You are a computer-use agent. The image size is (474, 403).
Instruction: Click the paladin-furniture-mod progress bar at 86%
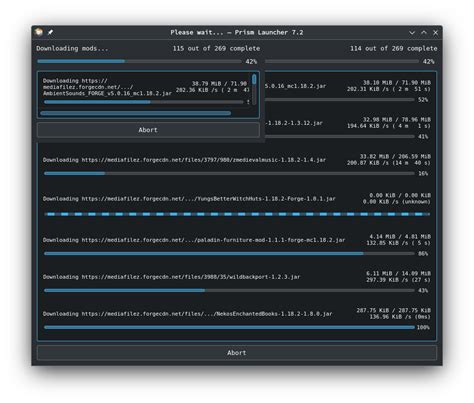[x=229, y=254]
